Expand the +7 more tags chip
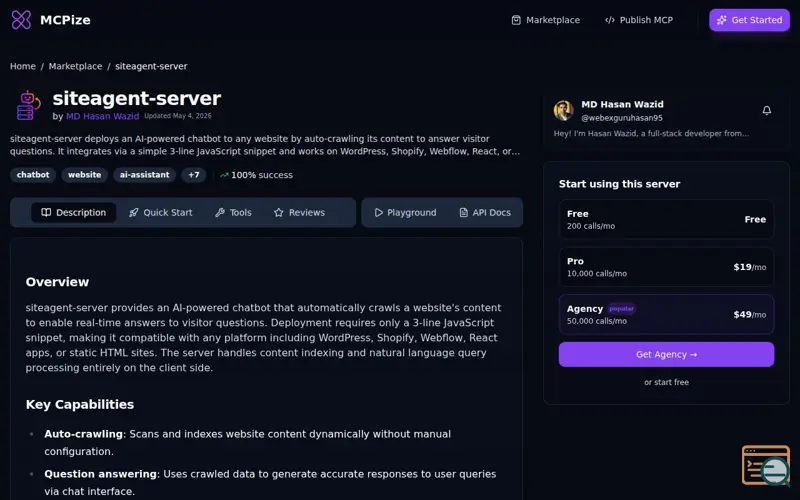 click(194, 175)
